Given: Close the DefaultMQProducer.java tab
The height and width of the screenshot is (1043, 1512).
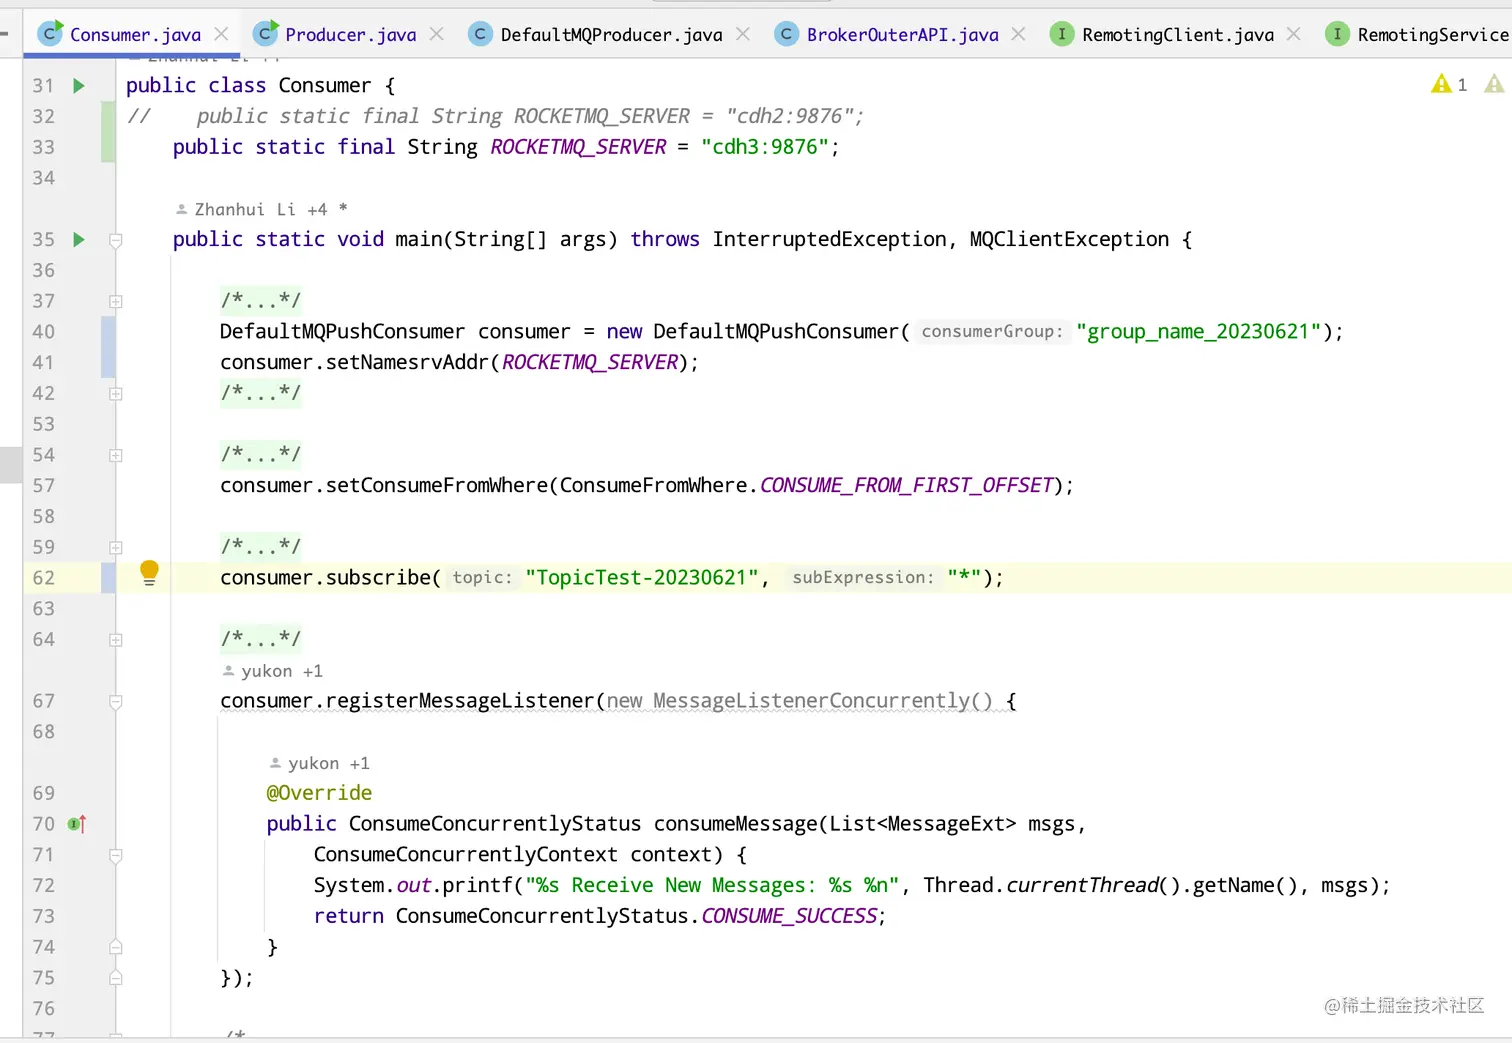Looking at the screenshot, I should click(x=743, y=34).
